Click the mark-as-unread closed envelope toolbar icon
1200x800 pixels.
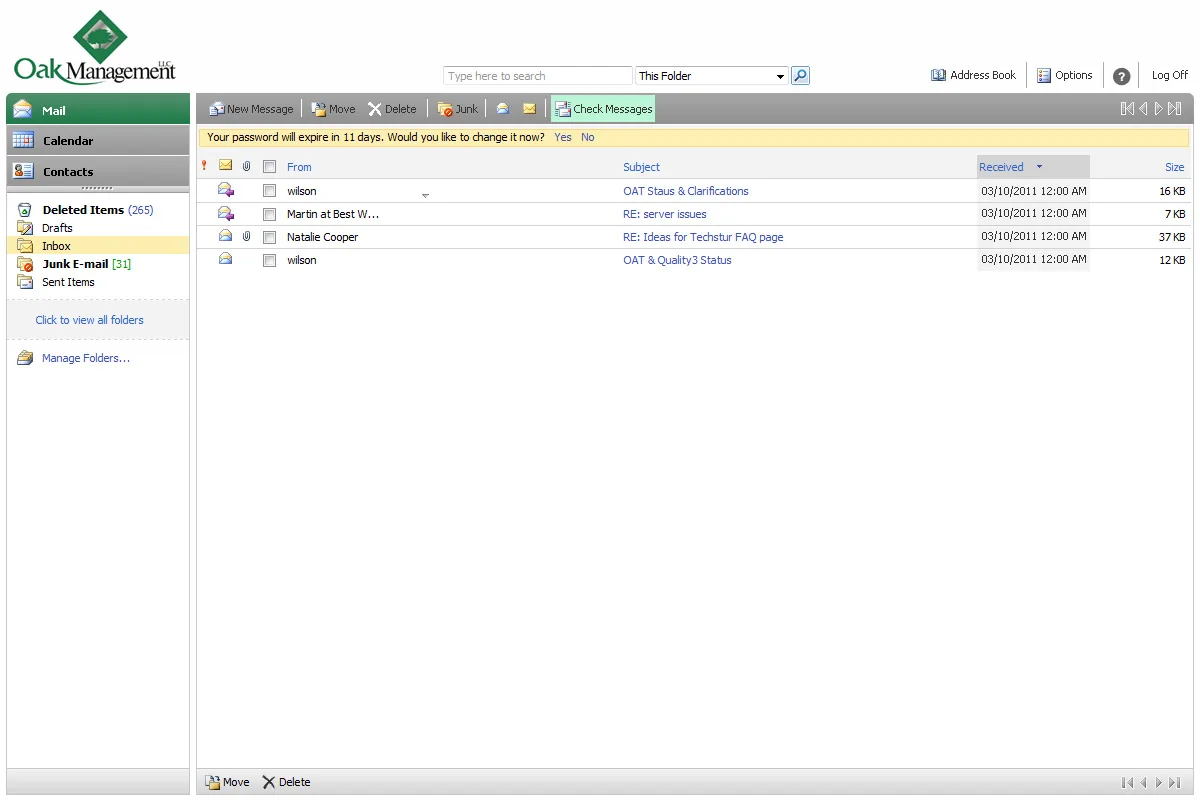529,109
